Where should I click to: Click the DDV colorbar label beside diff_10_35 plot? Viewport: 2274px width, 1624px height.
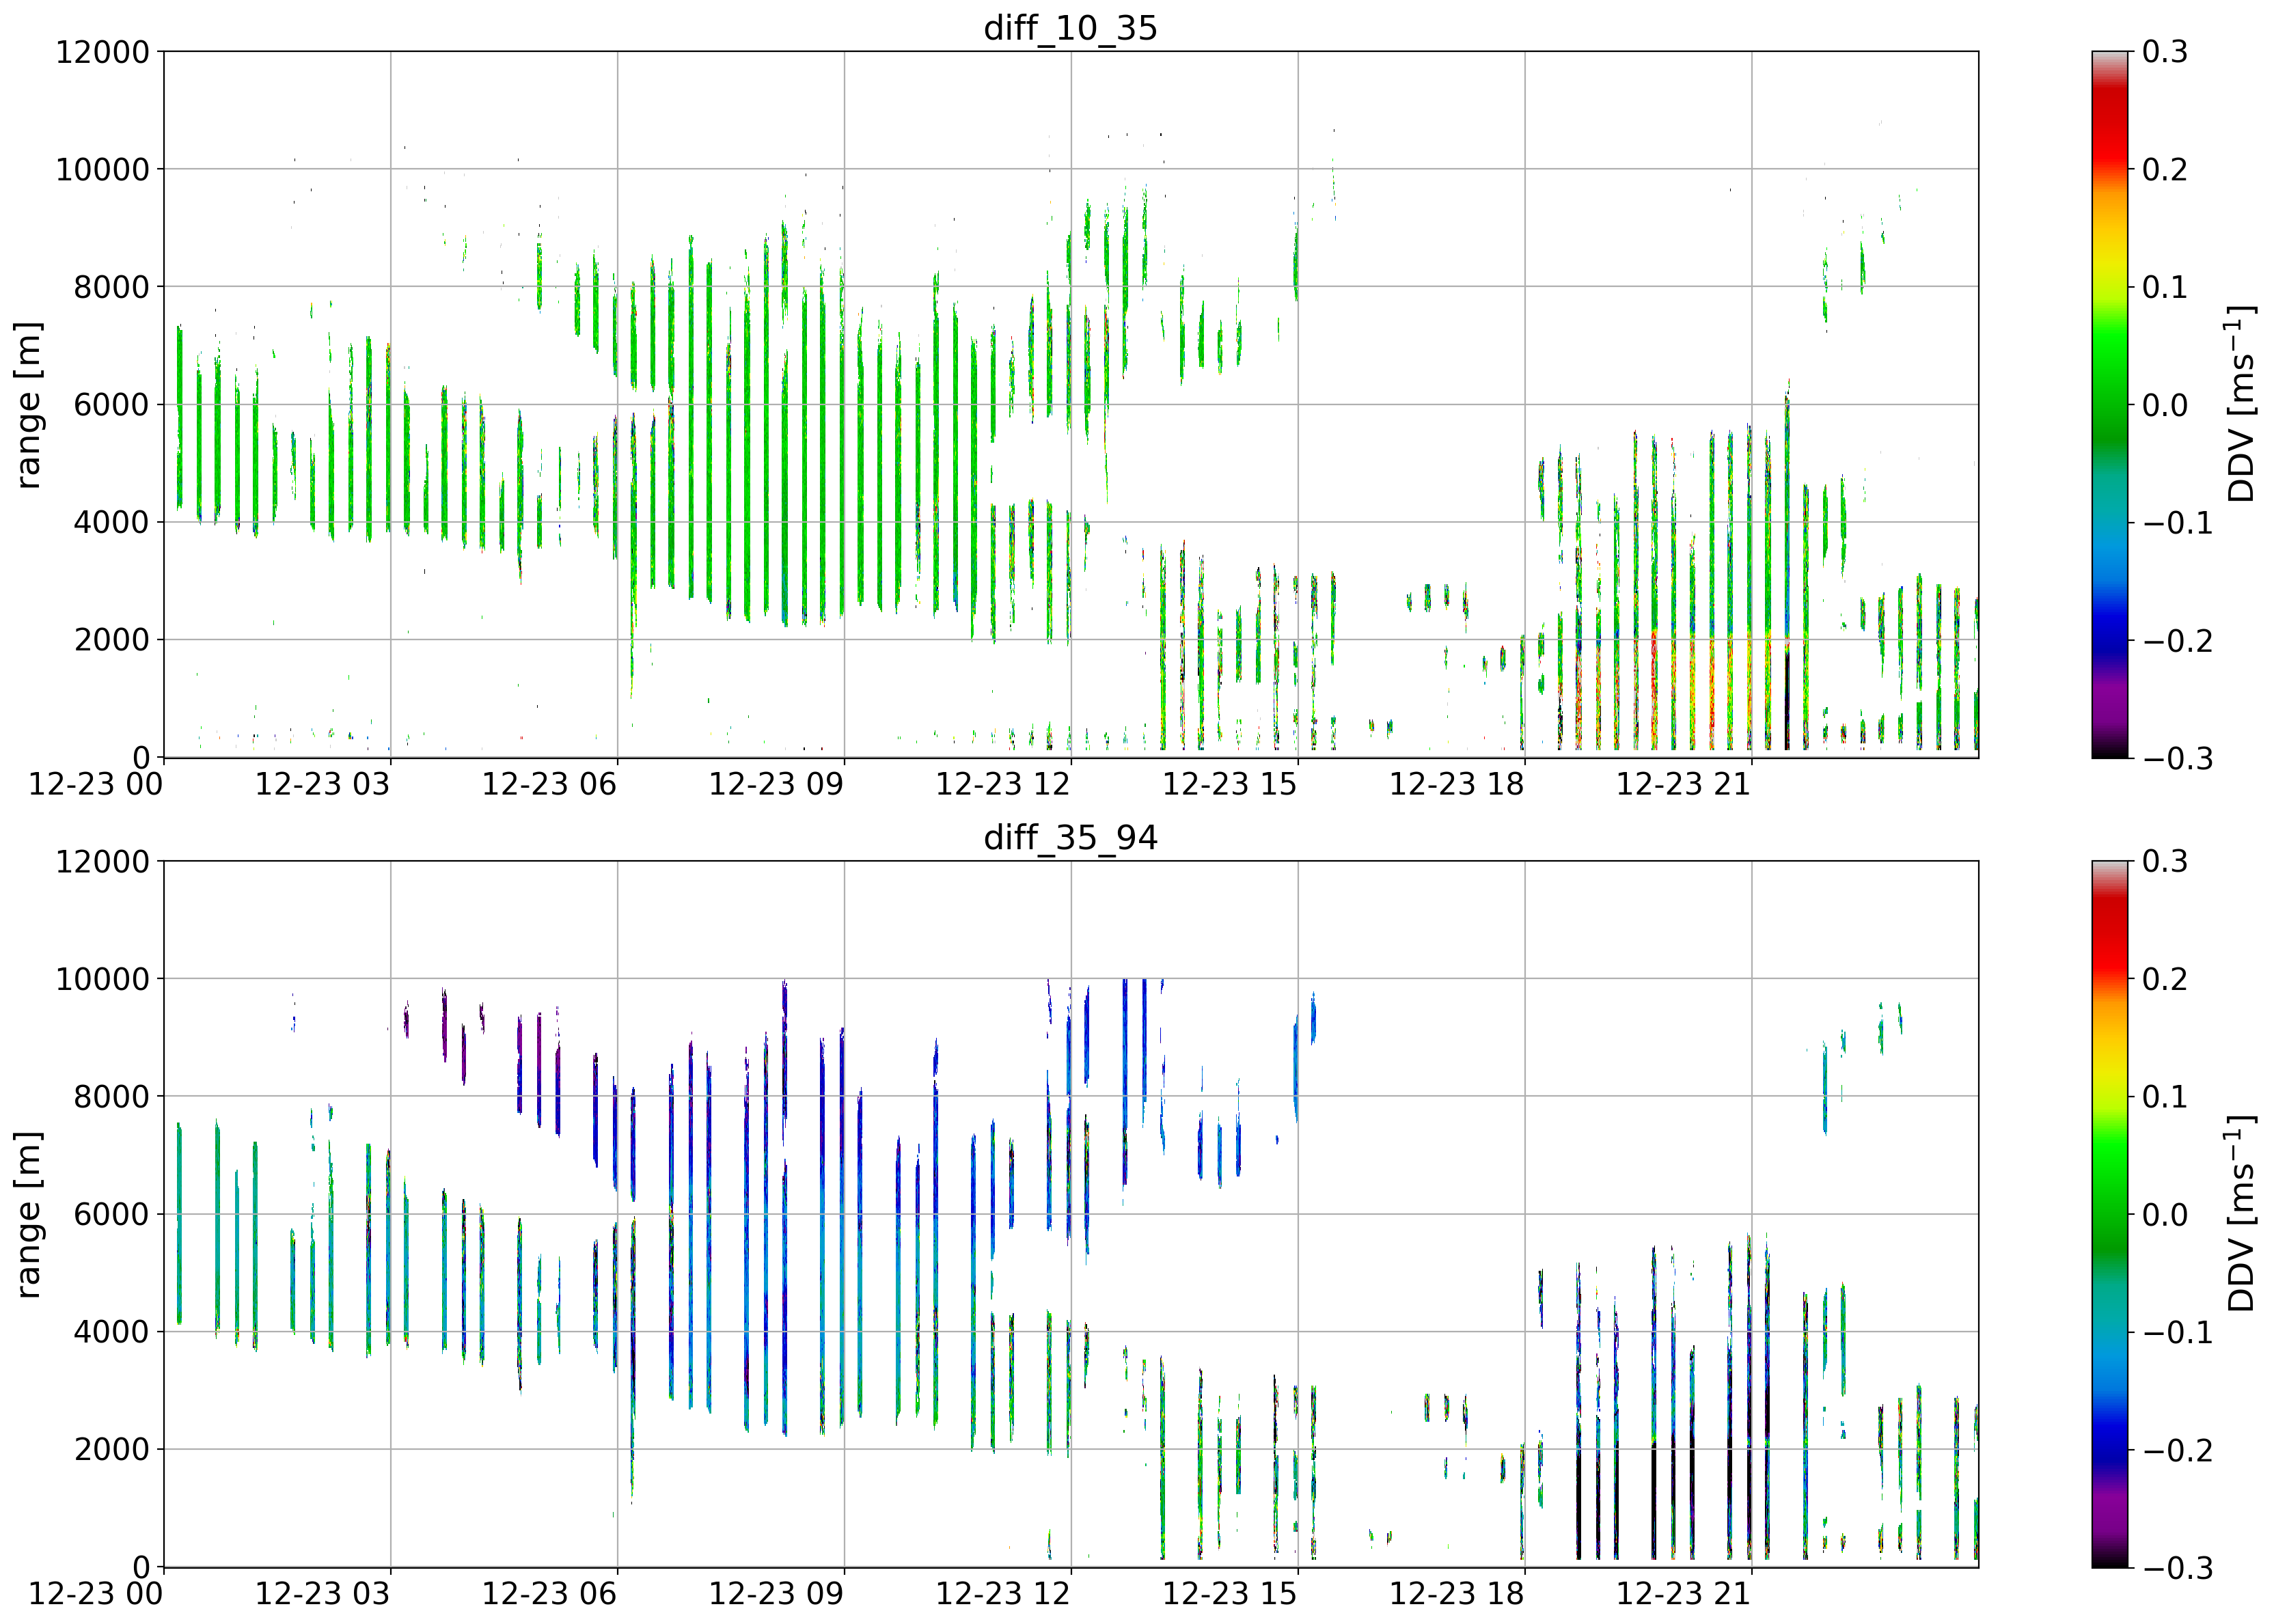2241,404
